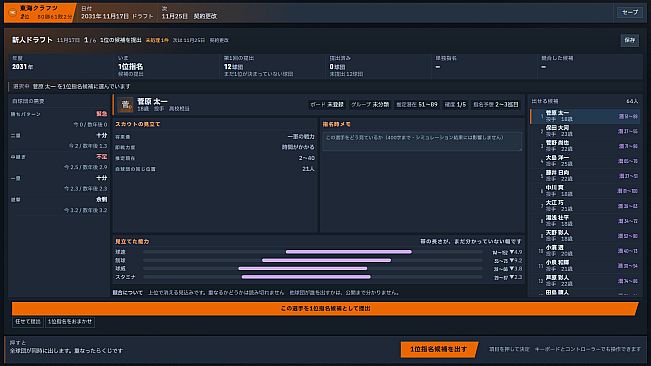Viewport: 651px width, 366px height.
Task: Click the 21人 same-position count value
Action: tap(308, 169)
